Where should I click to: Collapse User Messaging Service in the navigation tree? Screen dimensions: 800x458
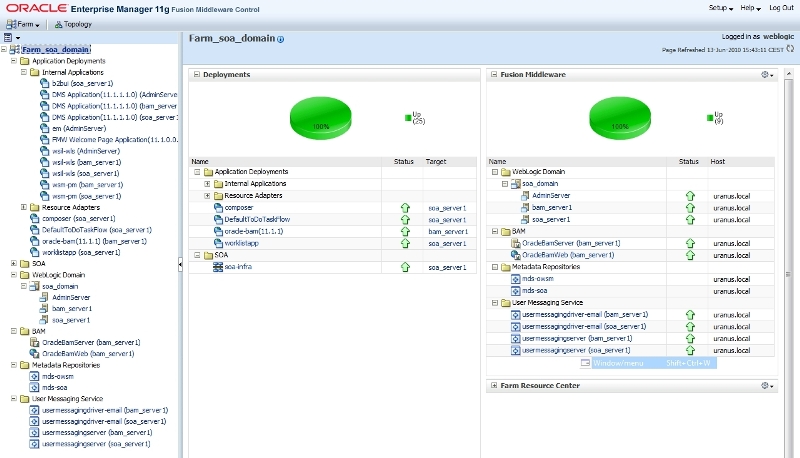click(x=14, y=398)
